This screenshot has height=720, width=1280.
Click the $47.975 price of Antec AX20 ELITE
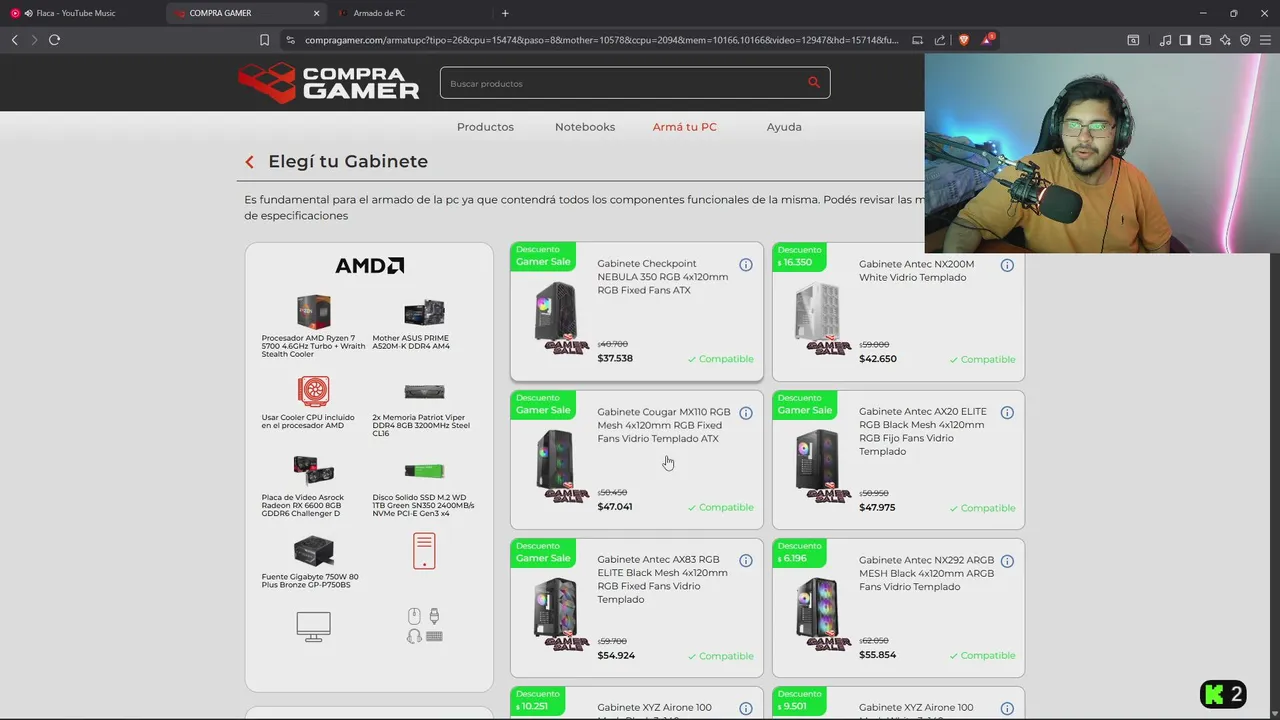click(877, 507)
